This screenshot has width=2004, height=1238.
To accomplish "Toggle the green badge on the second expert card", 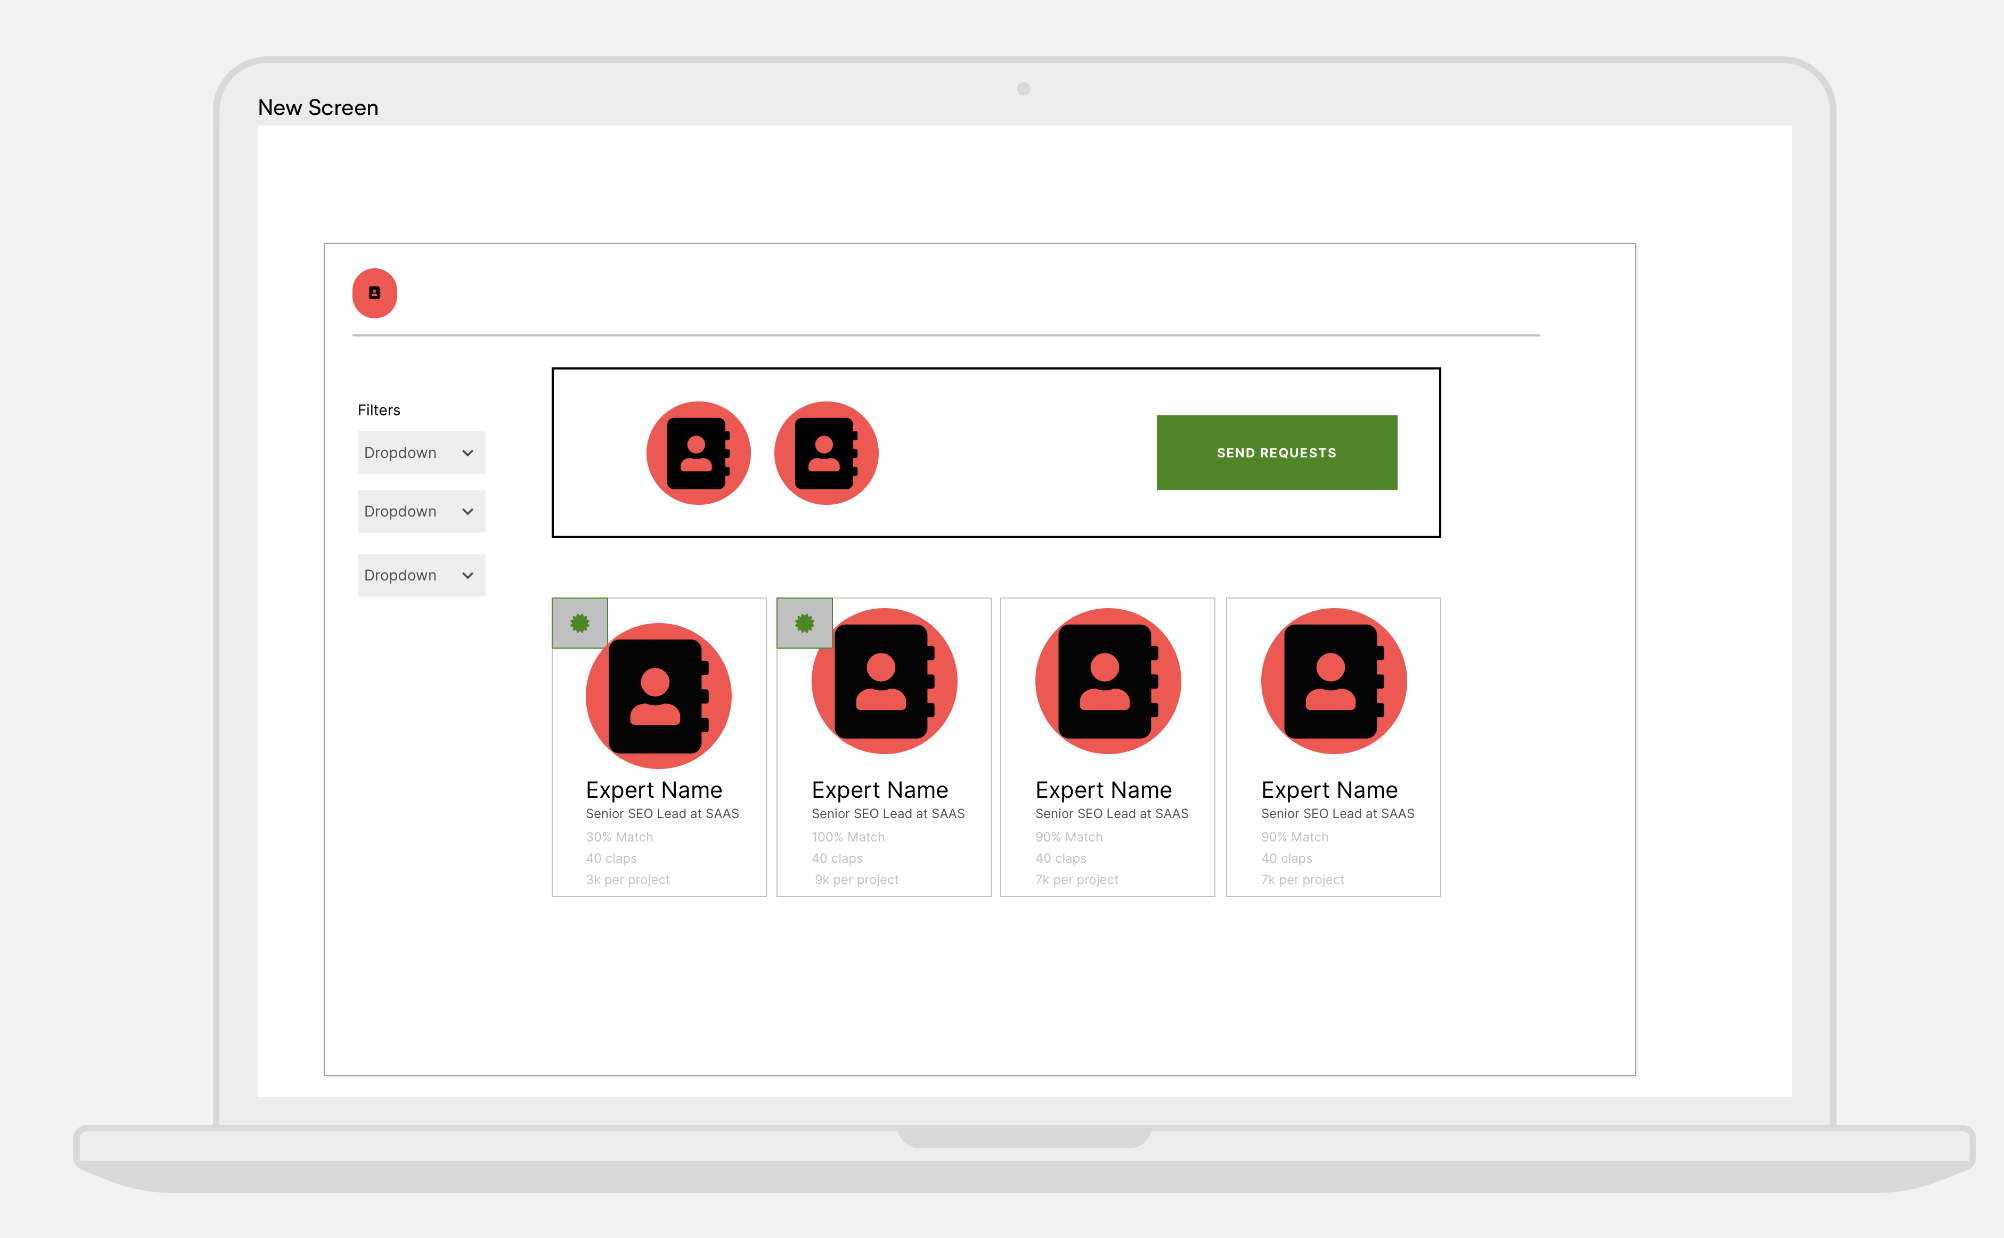I will 804,622.
